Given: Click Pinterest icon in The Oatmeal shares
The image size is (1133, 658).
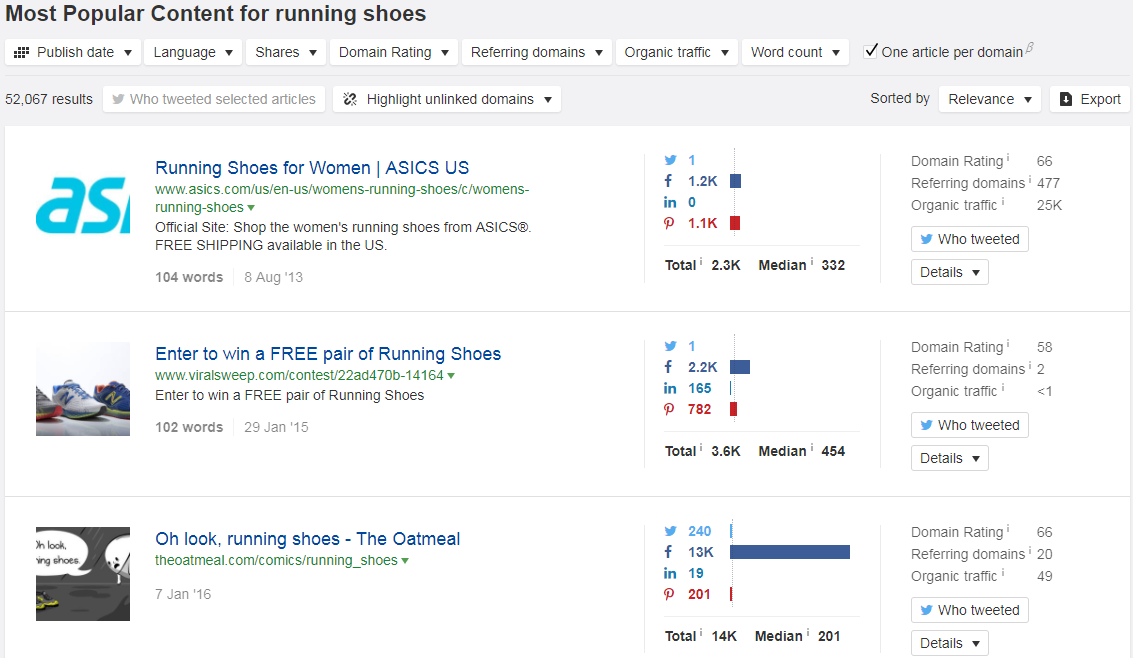Looking at the screenshot, I should (669, 594).
